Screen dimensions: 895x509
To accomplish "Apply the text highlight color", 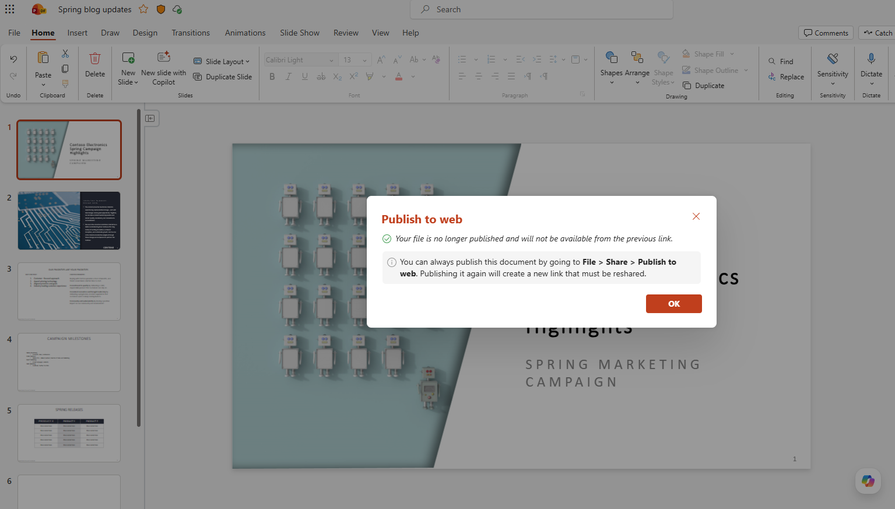I will click(x=370, y=76).
